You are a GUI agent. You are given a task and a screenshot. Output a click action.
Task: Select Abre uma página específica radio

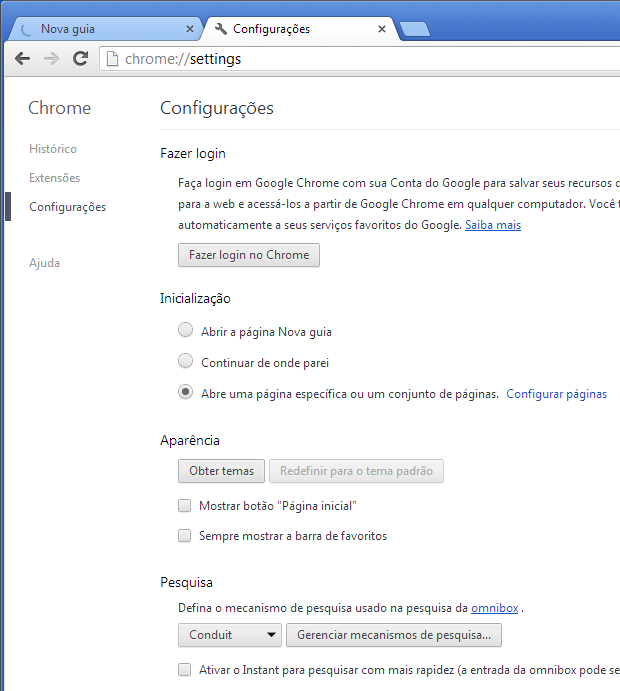click(186, 392)
